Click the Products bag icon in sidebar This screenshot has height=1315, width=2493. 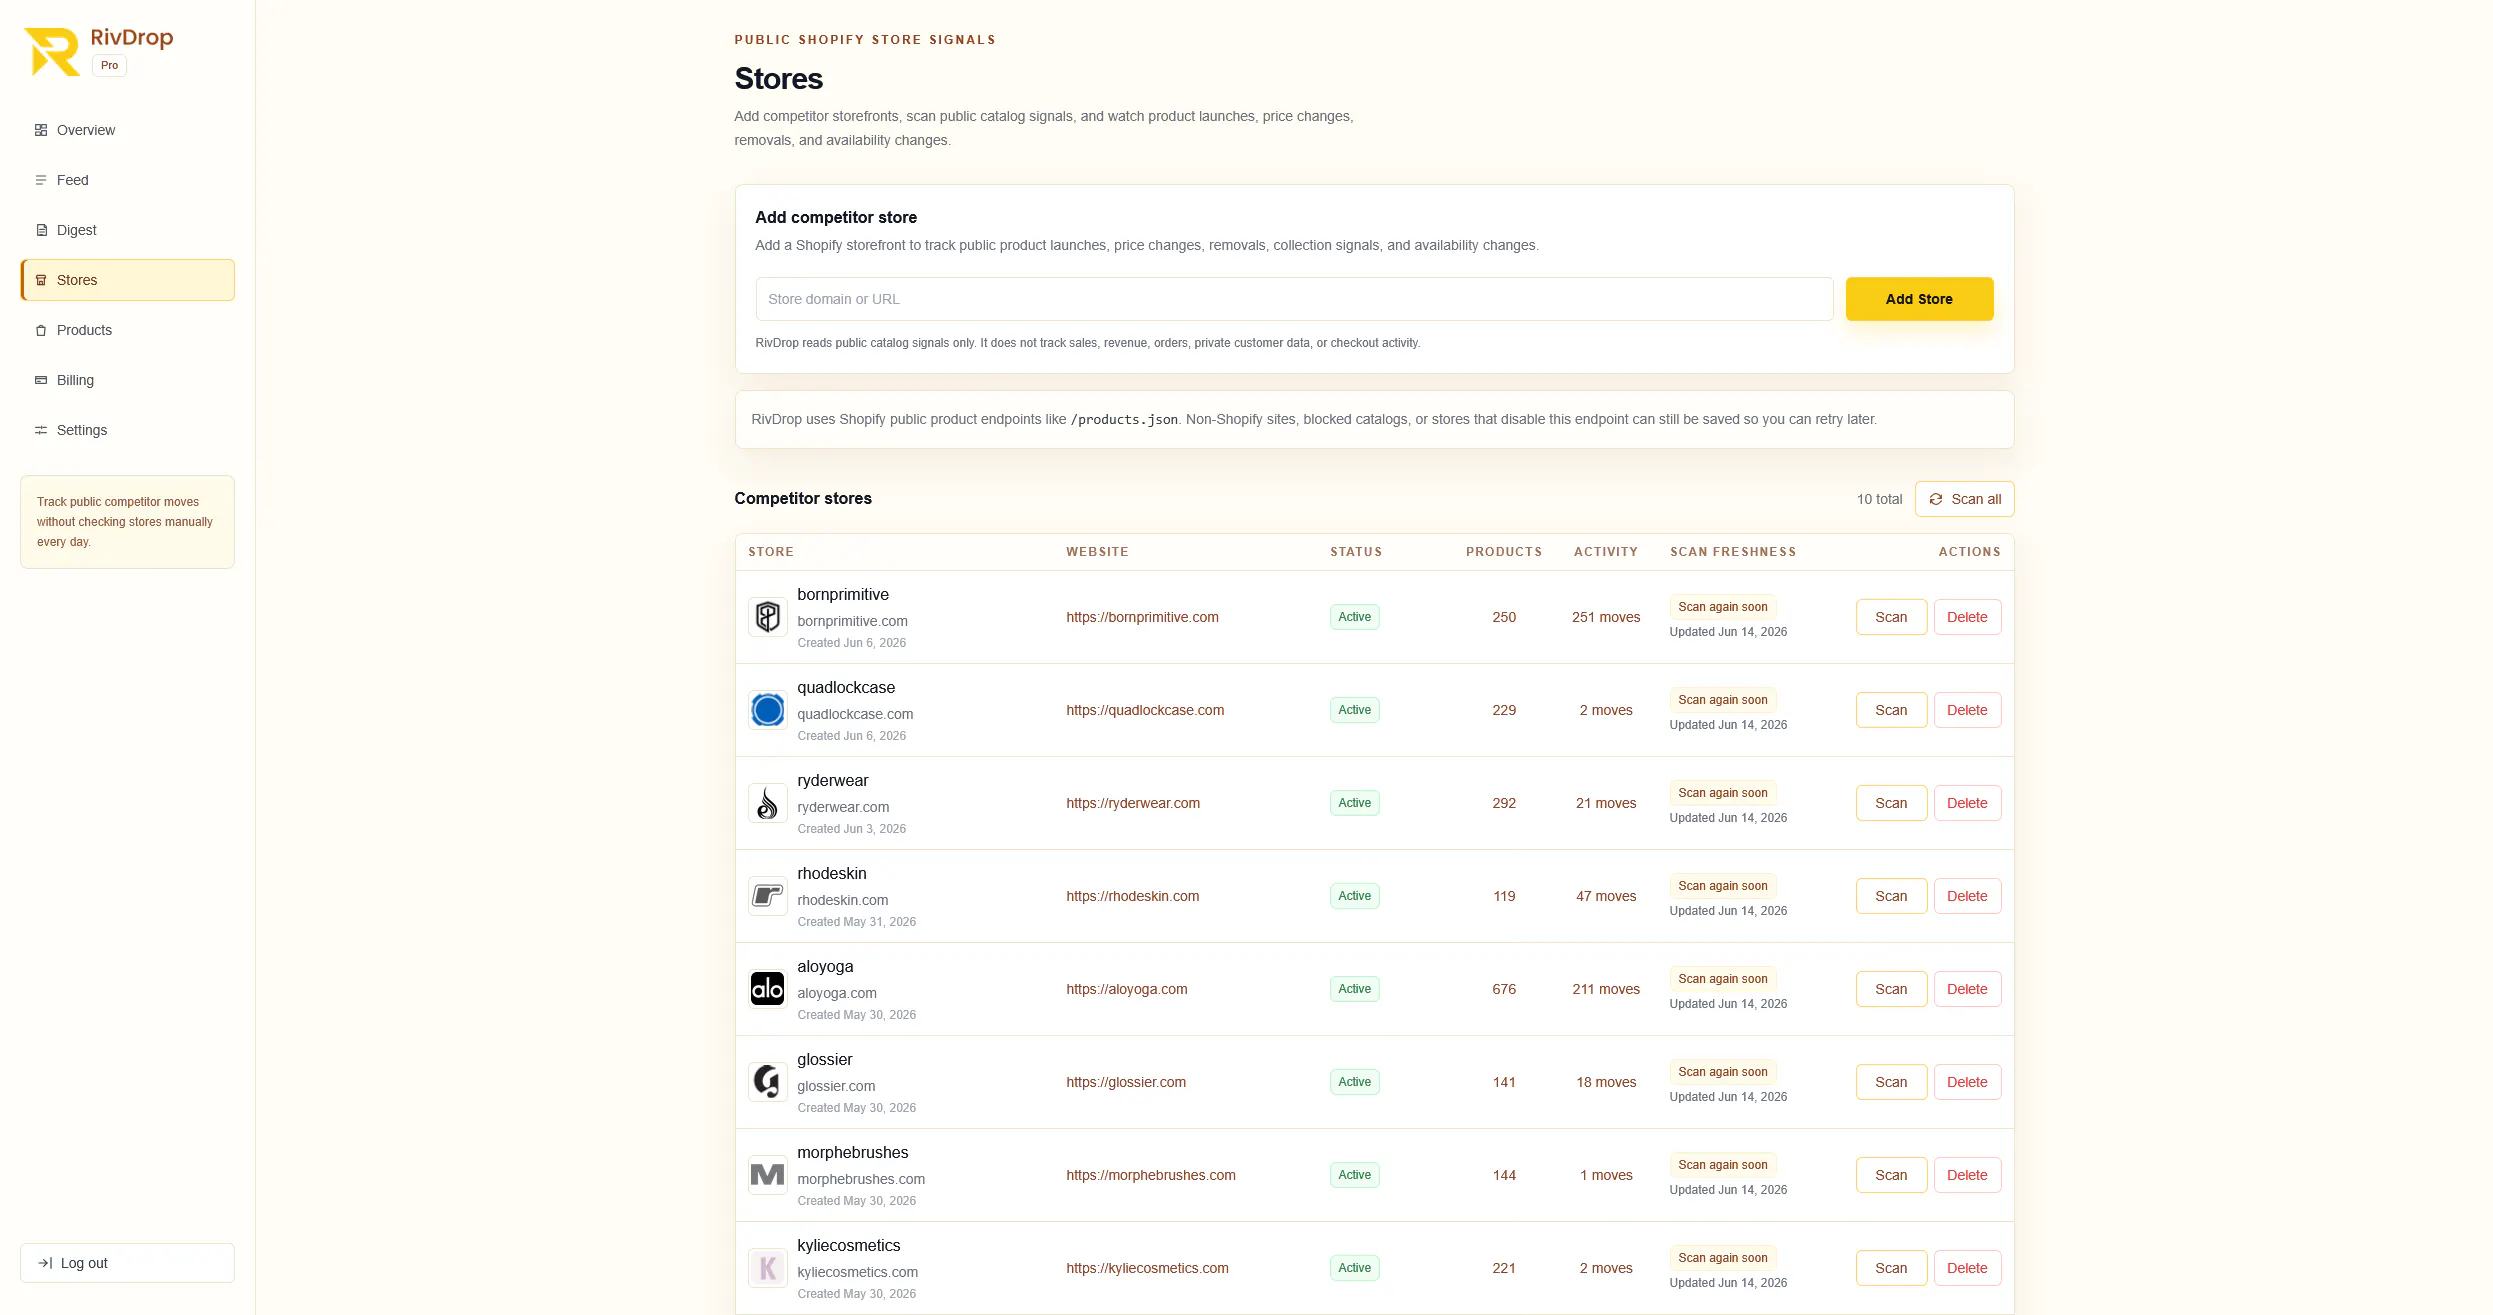click(41, 330)
